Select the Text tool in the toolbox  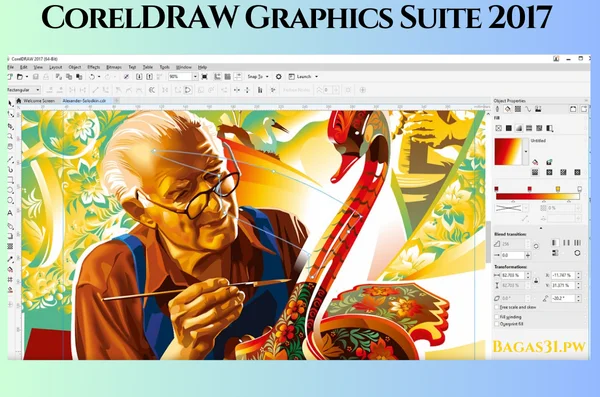[10, 213]
